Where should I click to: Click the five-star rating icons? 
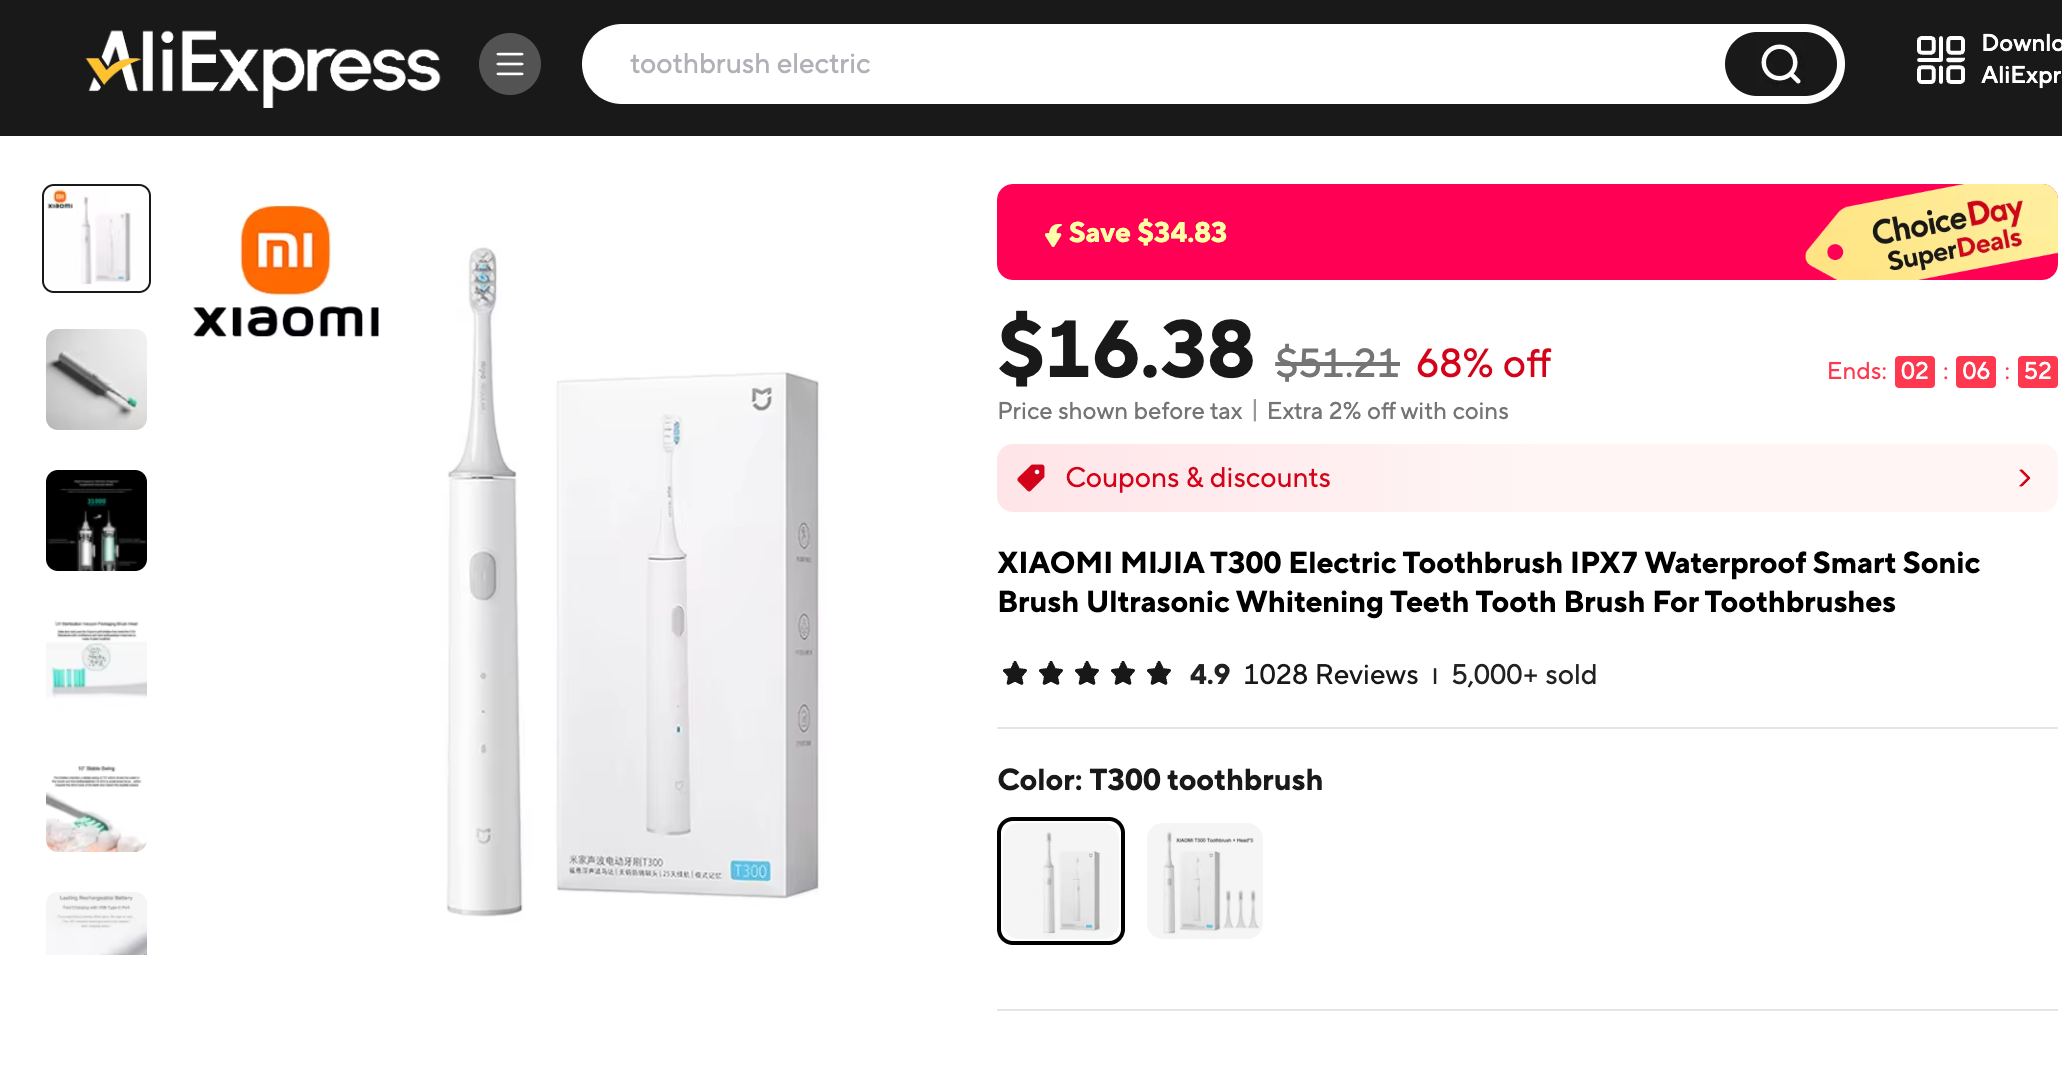click(1087, 675)
